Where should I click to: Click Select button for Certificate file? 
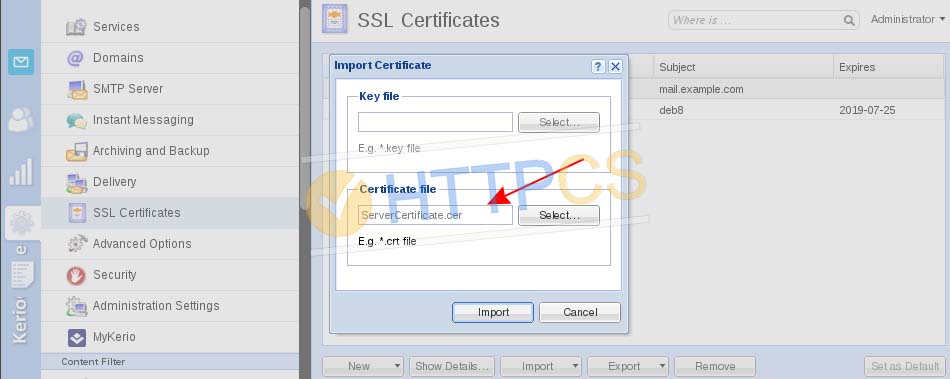pyautogui.click(x=559, y=215)
